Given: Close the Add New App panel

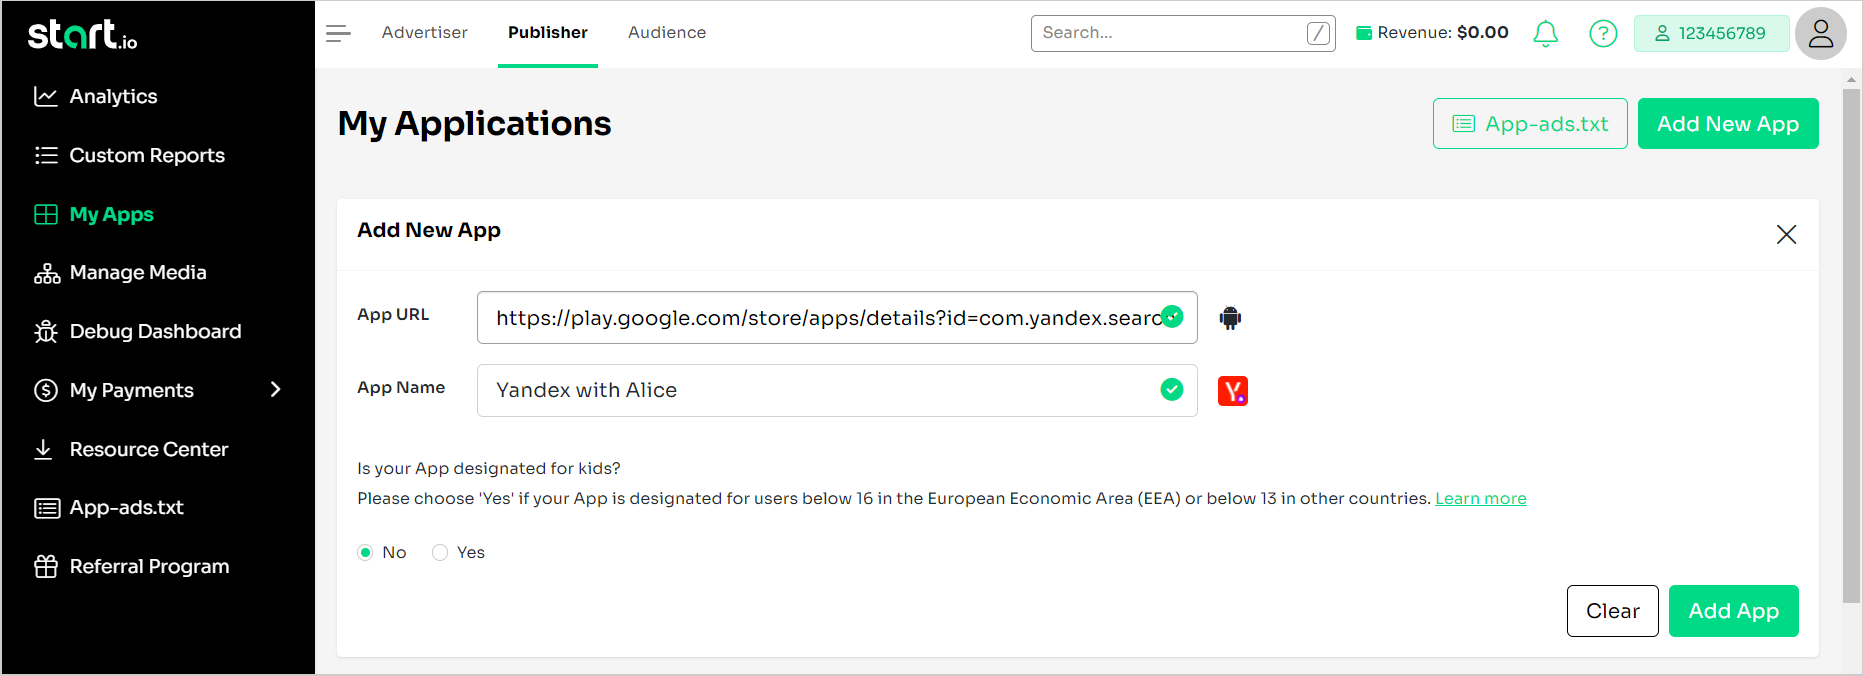Looking at the screenshot, I should [1786, 234].
